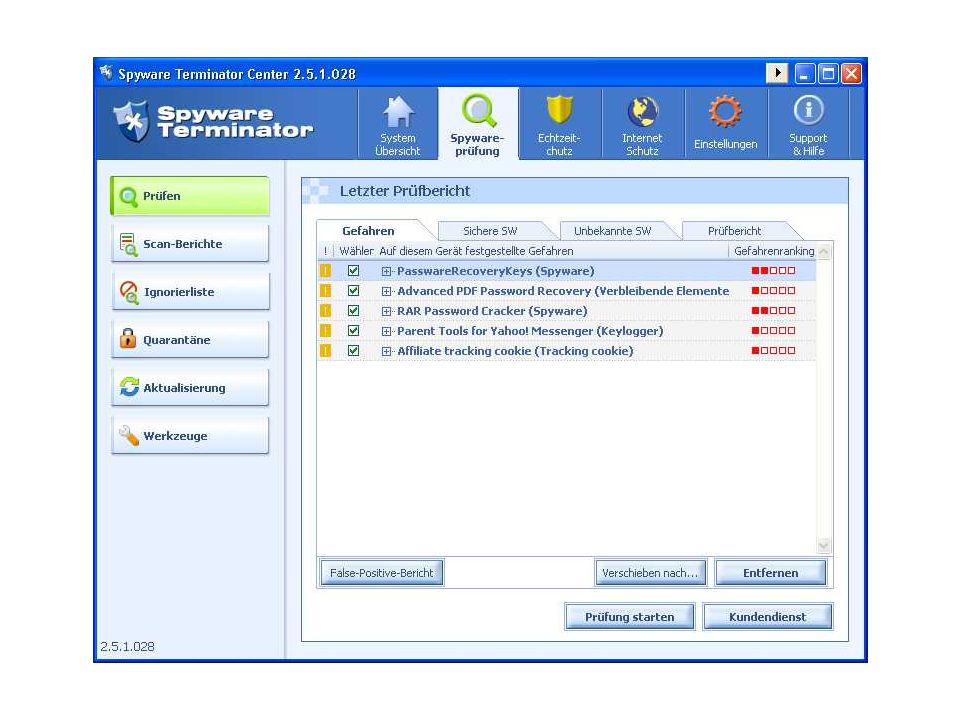Expand the Parent Tools for Yahoo! Messenger node
960x720 pixels.
pos(386,331)
